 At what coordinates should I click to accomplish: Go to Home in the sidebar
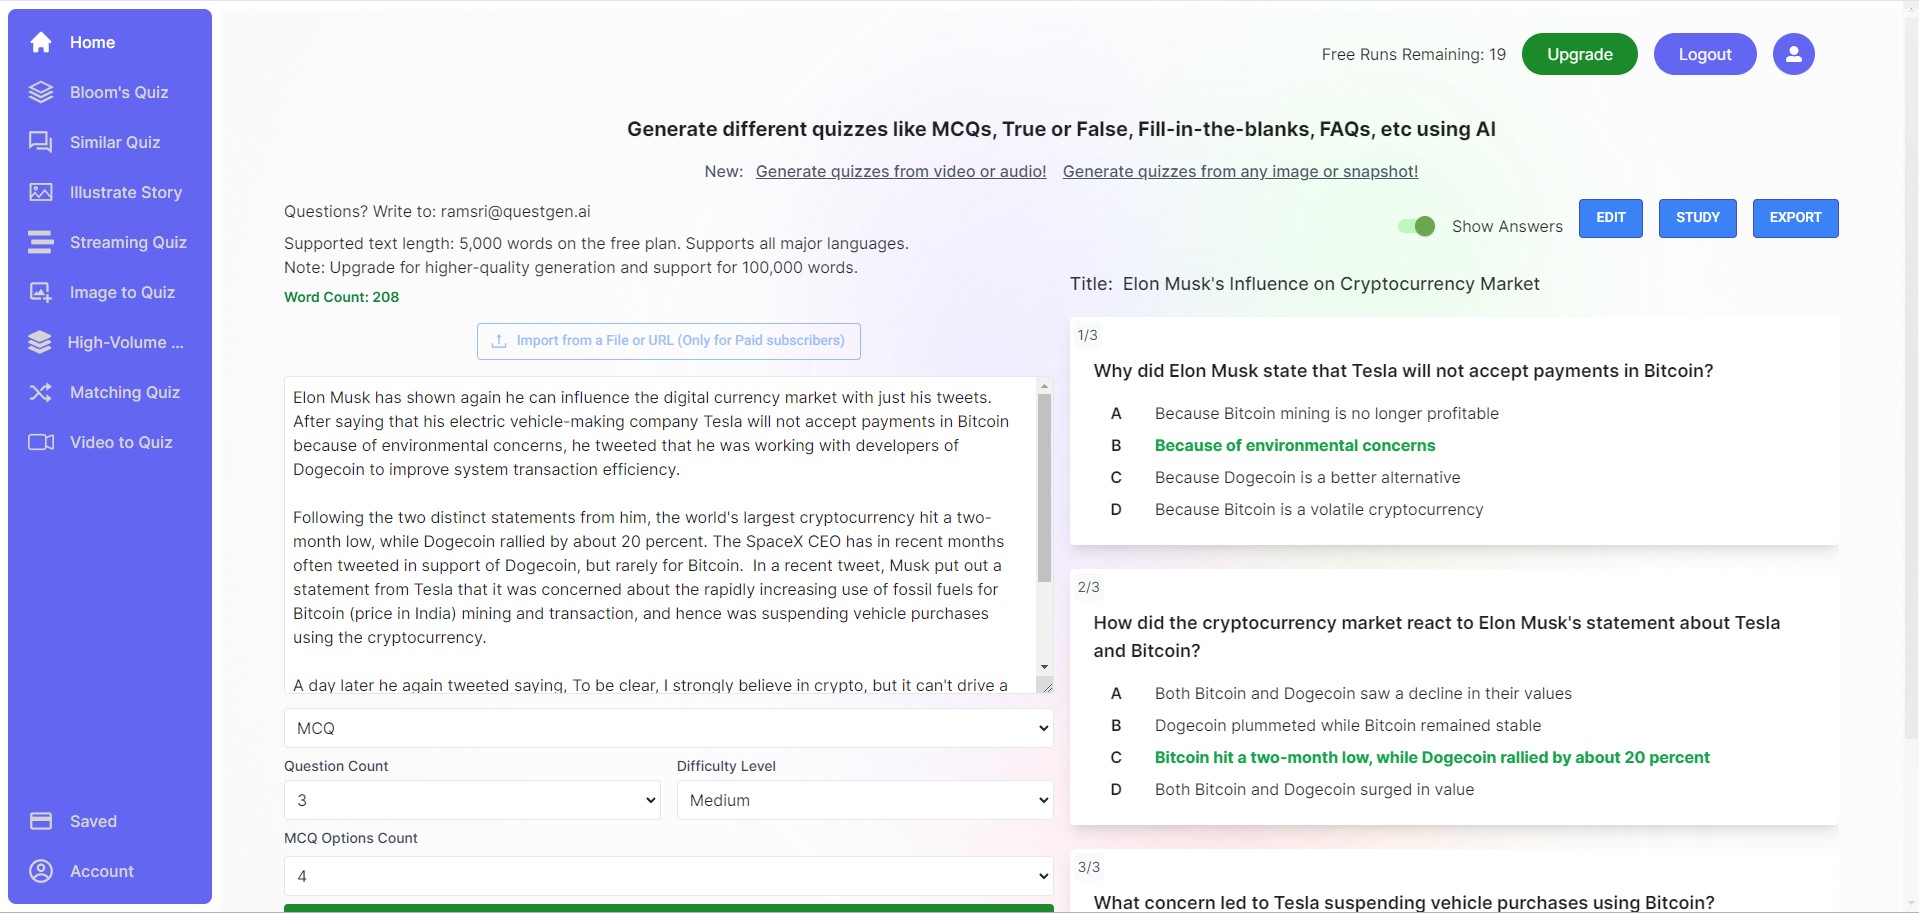point(110,42)
